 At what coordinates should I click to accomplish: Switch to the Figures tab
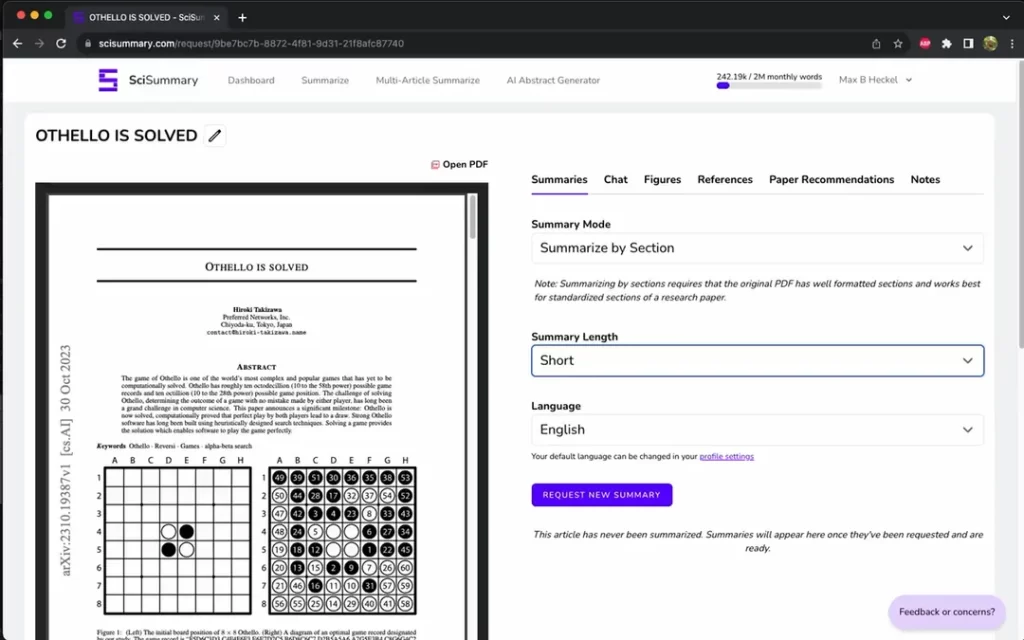(662, 179)
